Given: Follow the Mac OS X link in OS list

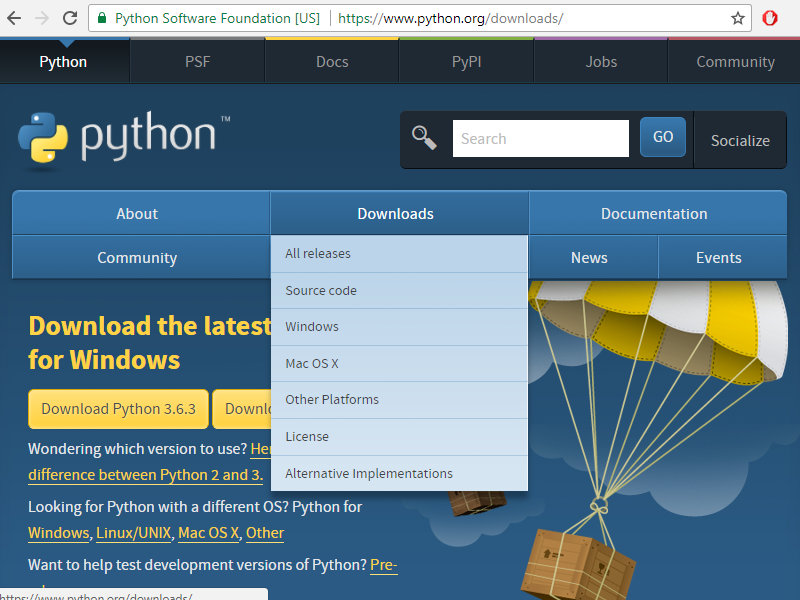Looking at the screenshot, I should tap(209, 533).
